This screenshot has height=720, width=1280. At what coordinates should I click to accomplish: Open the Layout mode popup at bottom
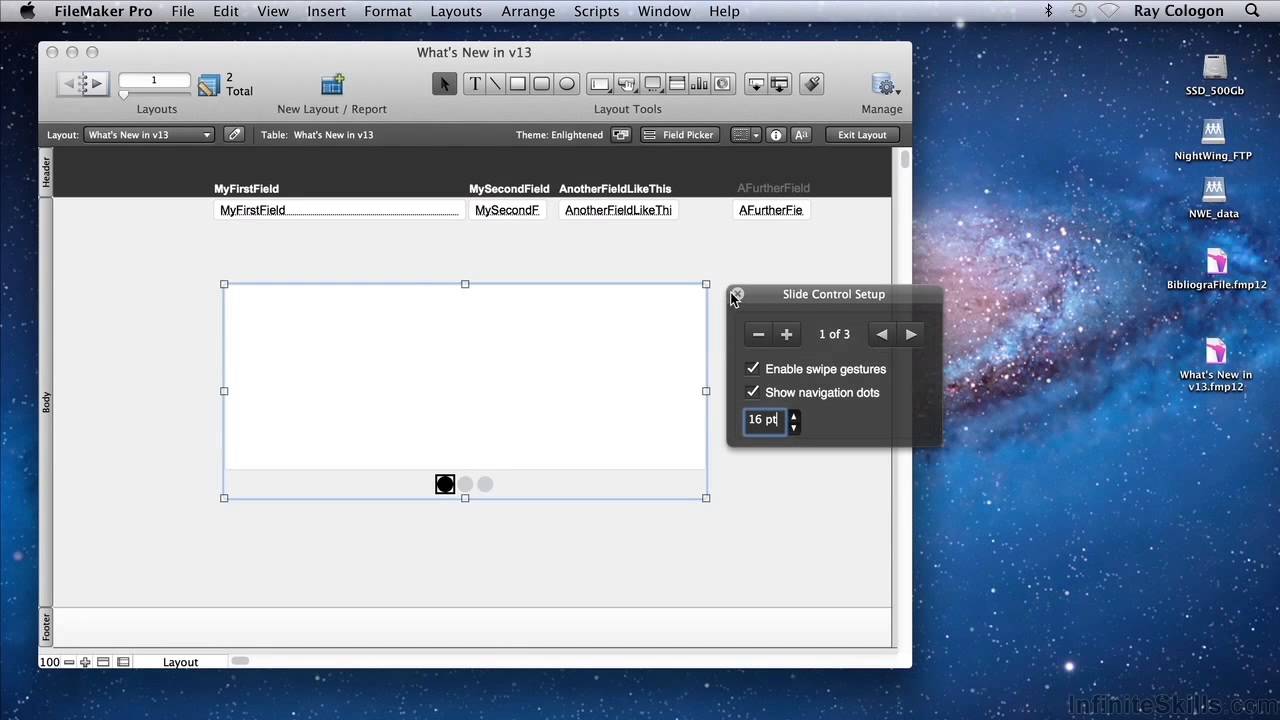click(x=180, y=662)
